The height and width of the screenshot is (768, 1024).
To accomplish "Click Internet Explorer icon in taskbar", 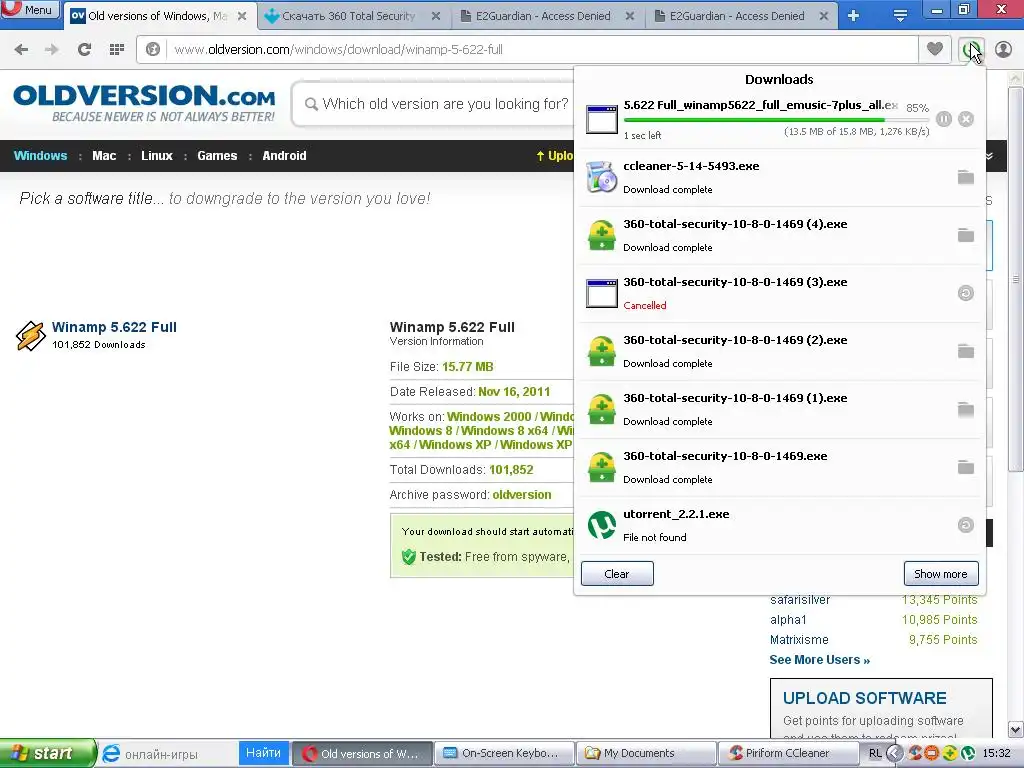I will point(112,753).
